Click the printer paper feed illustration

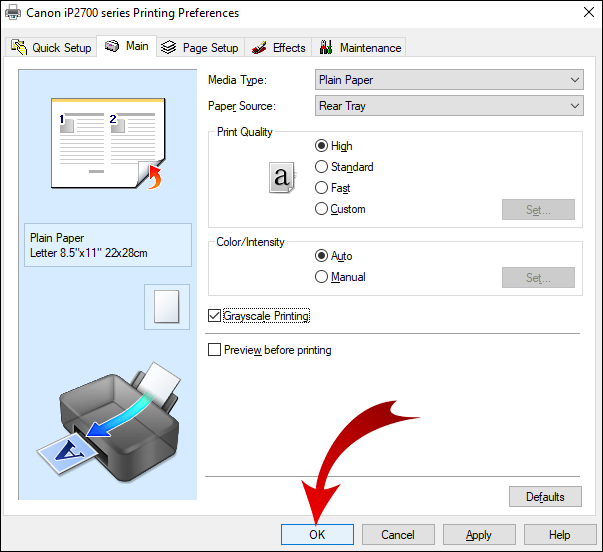tap(108, 422)
